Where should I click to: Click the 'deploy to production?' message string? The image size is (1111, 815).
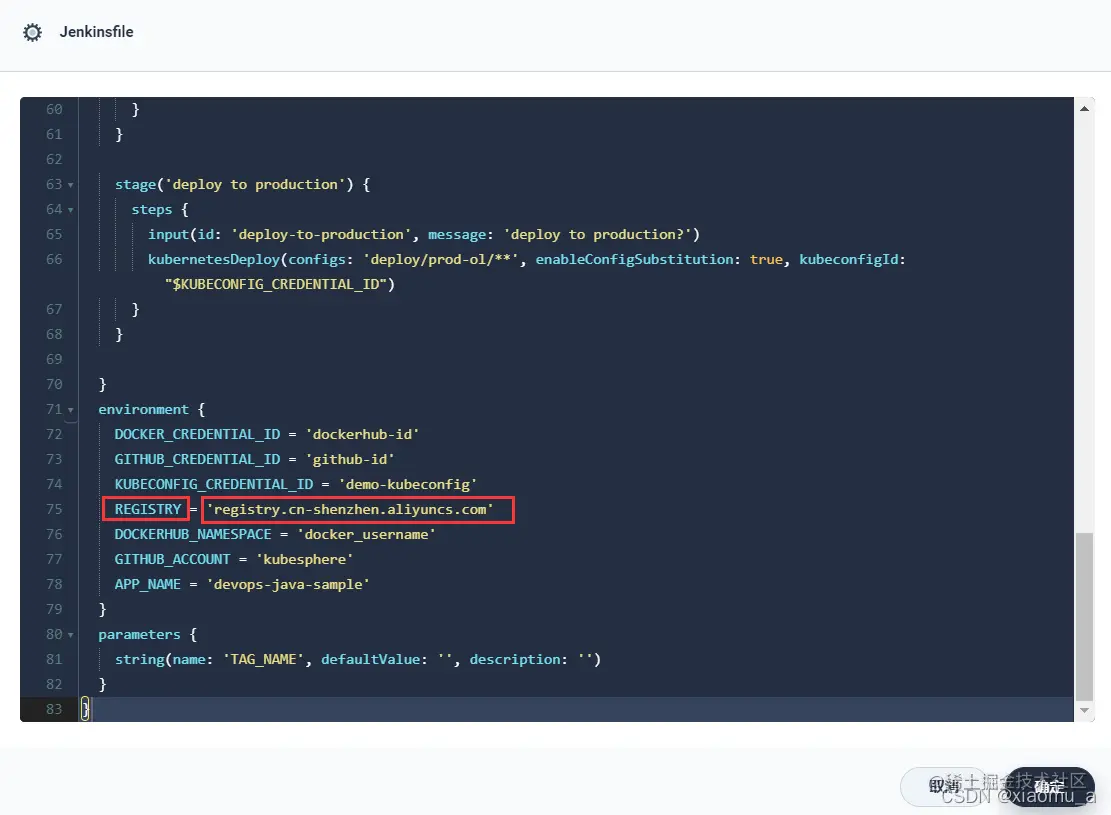point(597,235)
